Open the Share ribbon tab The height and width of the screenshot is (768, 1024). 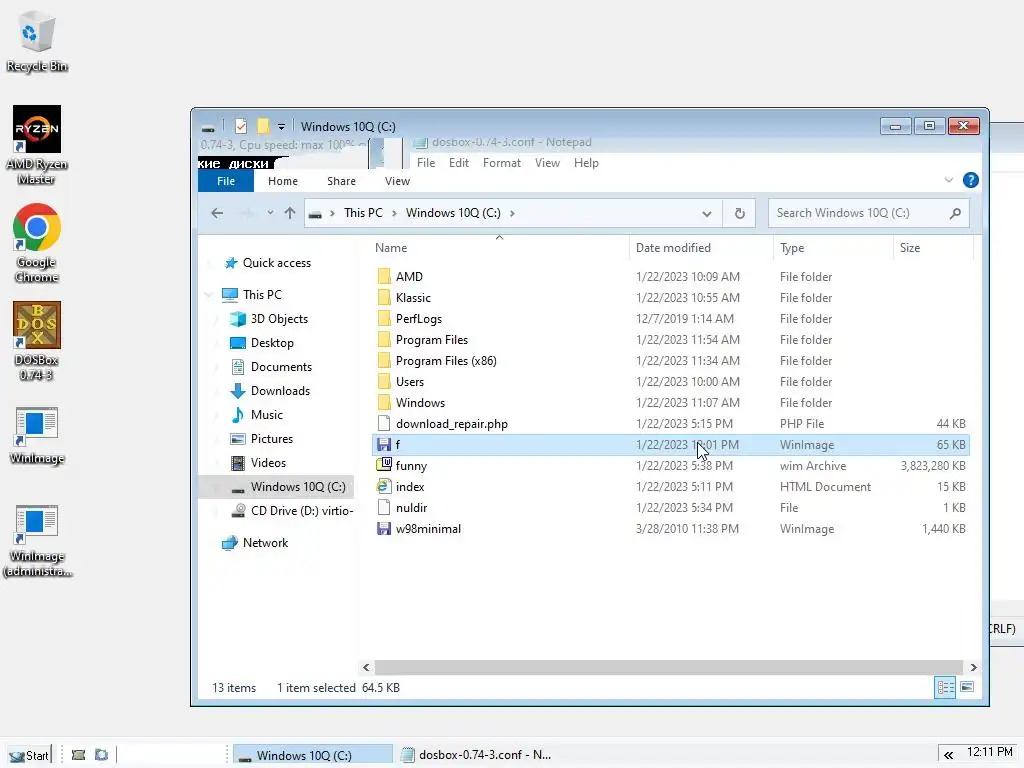[x=342, y=181]
